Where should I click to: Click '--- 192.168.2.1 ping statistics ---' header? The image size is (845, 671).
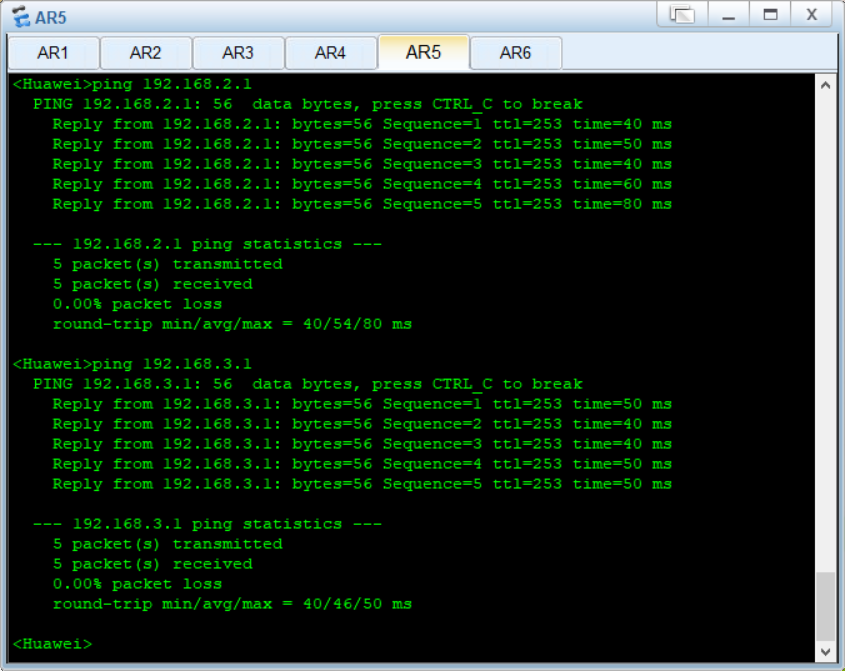click(x=207, y=244)
